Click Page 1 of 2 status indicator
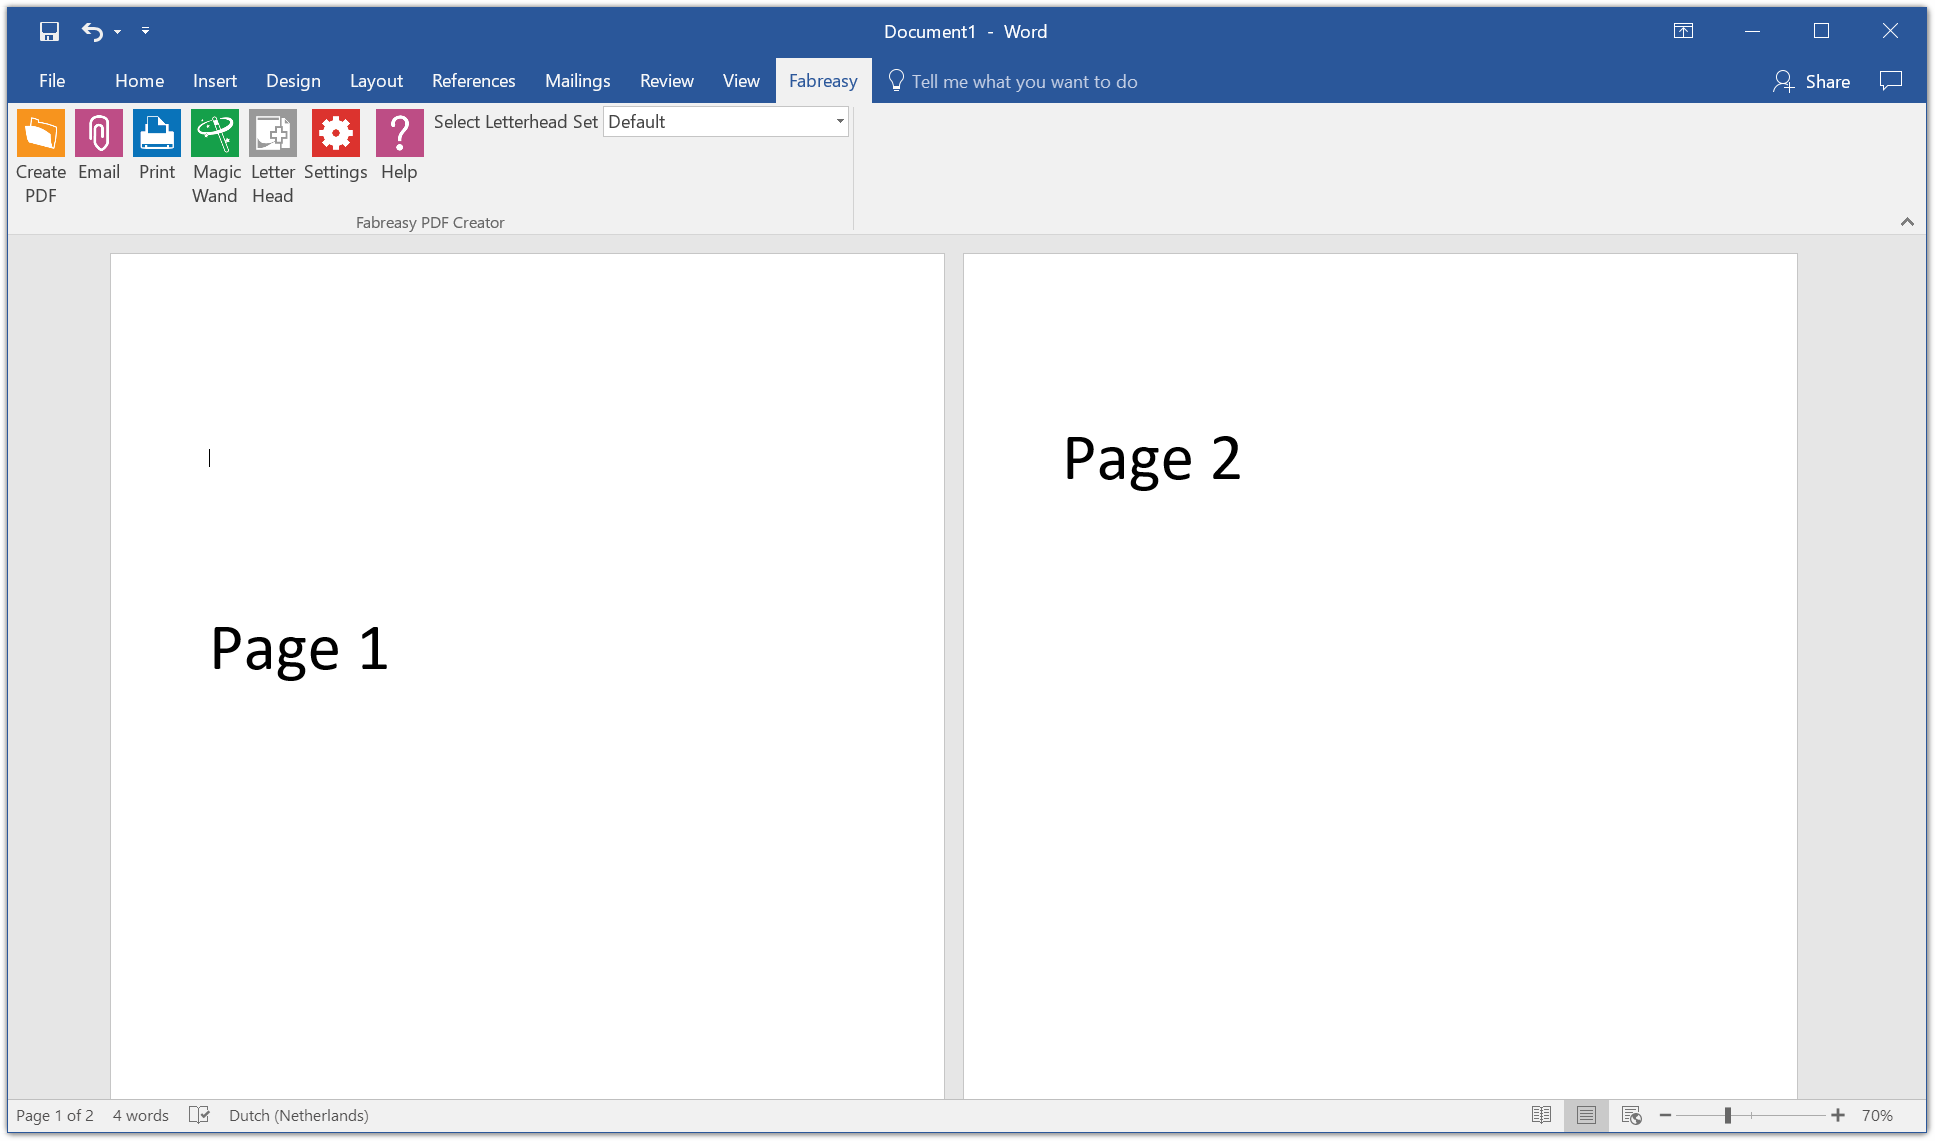This screenshot has width=1938, height=1141. (55, 1116)
